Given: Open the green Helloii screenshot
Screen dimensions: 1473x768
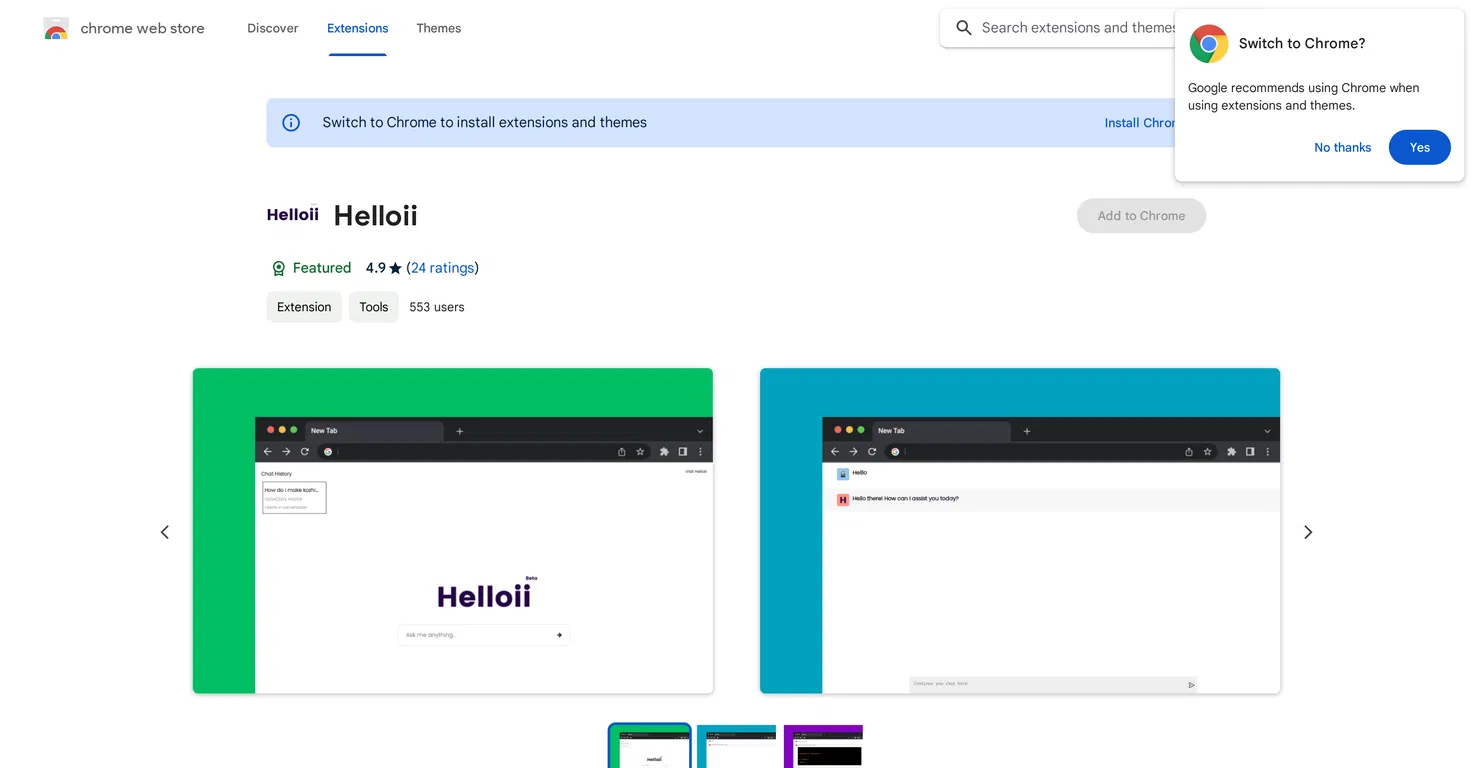Looking at the screenshot, I should coord(453,531).
